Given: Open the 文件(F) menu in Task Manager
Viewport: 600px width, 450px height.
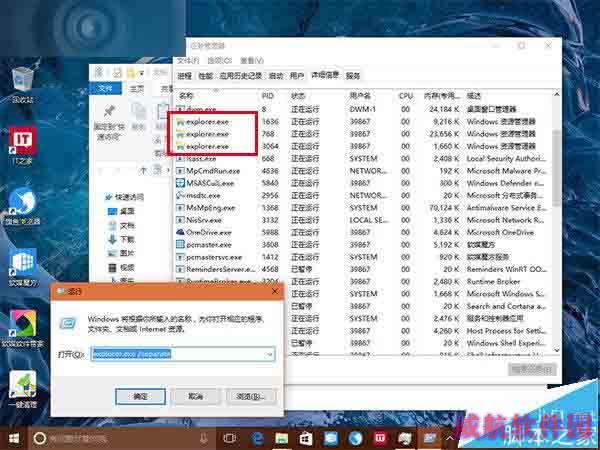Looking at the screenshot, I should [x=188, y=61].
